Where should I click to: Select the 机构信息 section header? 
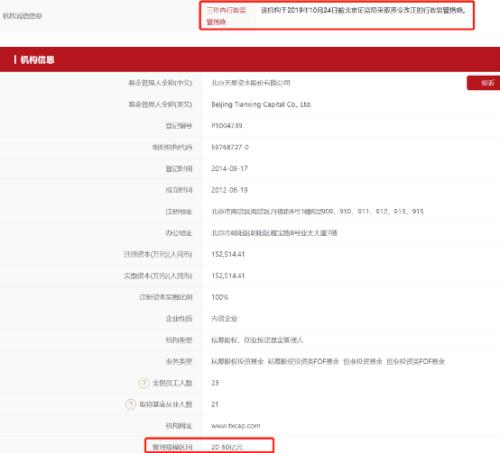(37, 60)
